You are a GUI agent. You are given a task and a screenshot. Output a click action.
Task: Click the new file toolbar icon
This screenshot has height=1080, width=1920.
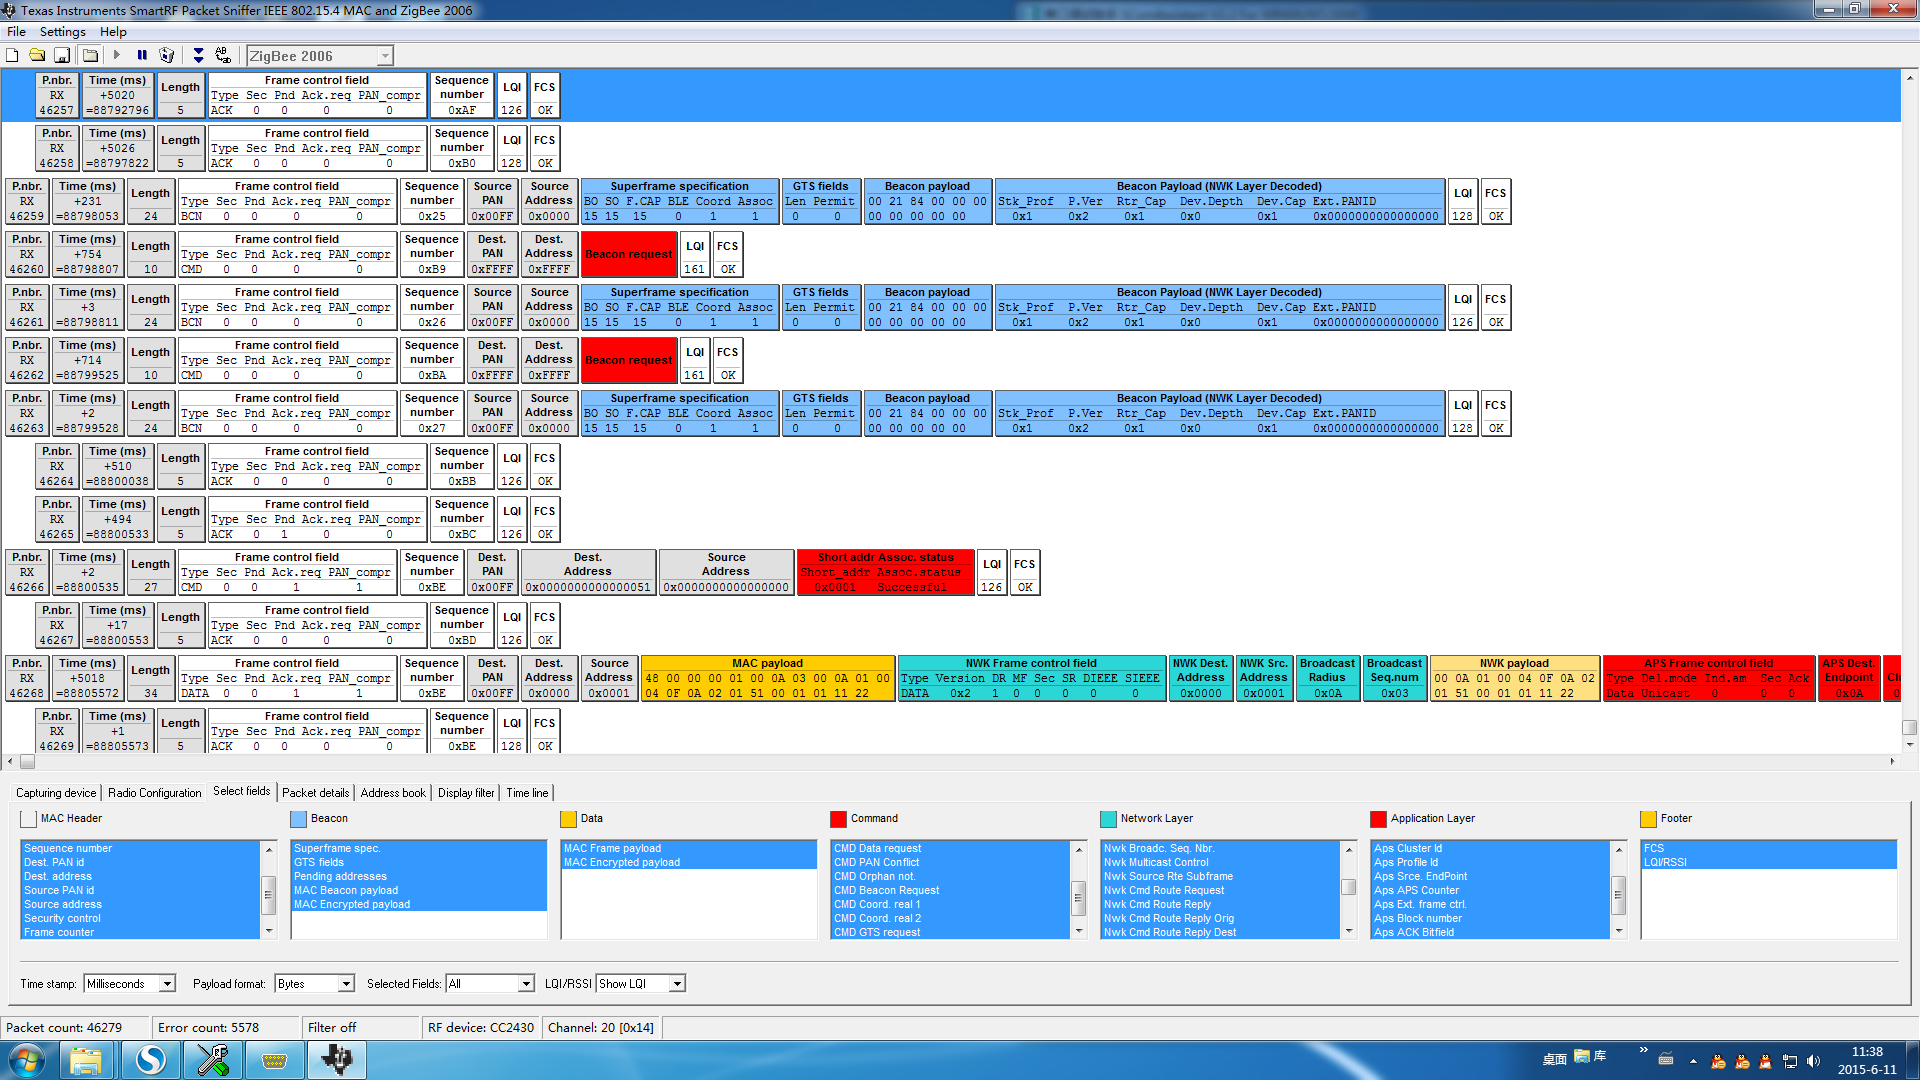[12, 56]
